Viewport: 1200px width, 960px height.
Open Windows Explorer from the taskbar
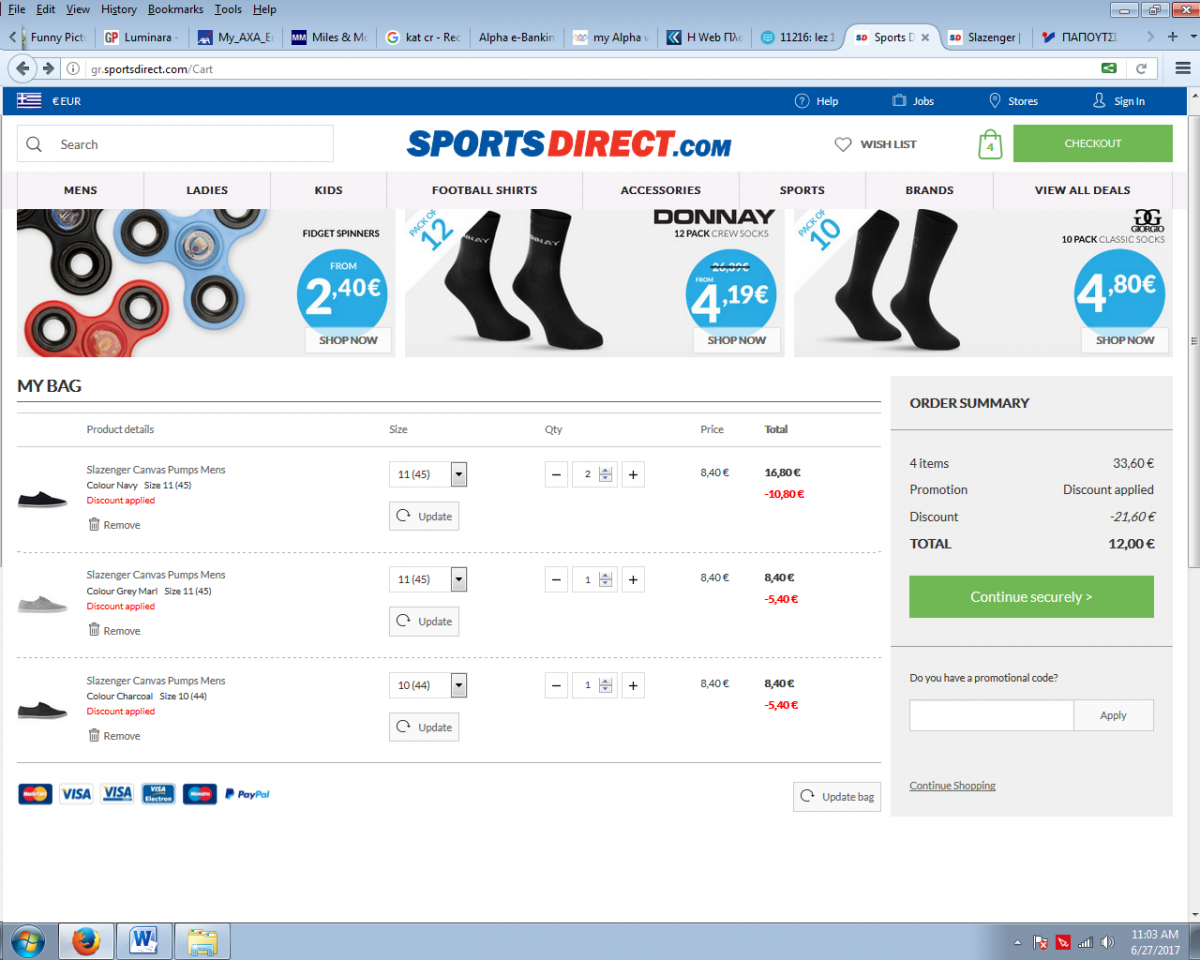click(x=202, y=941)
